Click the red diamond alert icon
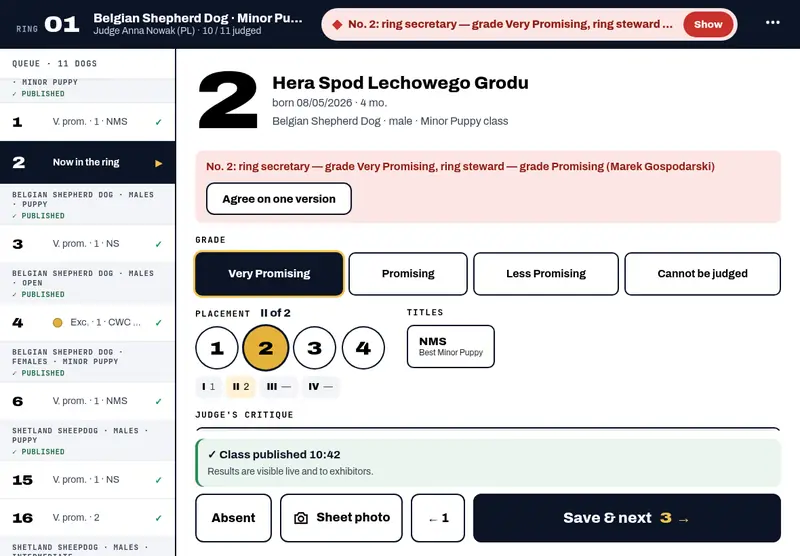This screenshot has width=800, height=556. (337, 24)
